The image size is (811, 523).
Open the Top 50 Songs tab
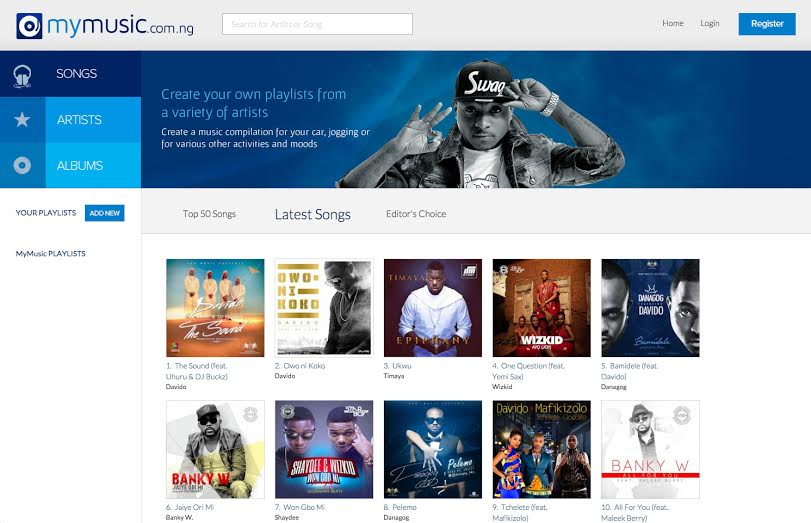[x=209, y=214]
